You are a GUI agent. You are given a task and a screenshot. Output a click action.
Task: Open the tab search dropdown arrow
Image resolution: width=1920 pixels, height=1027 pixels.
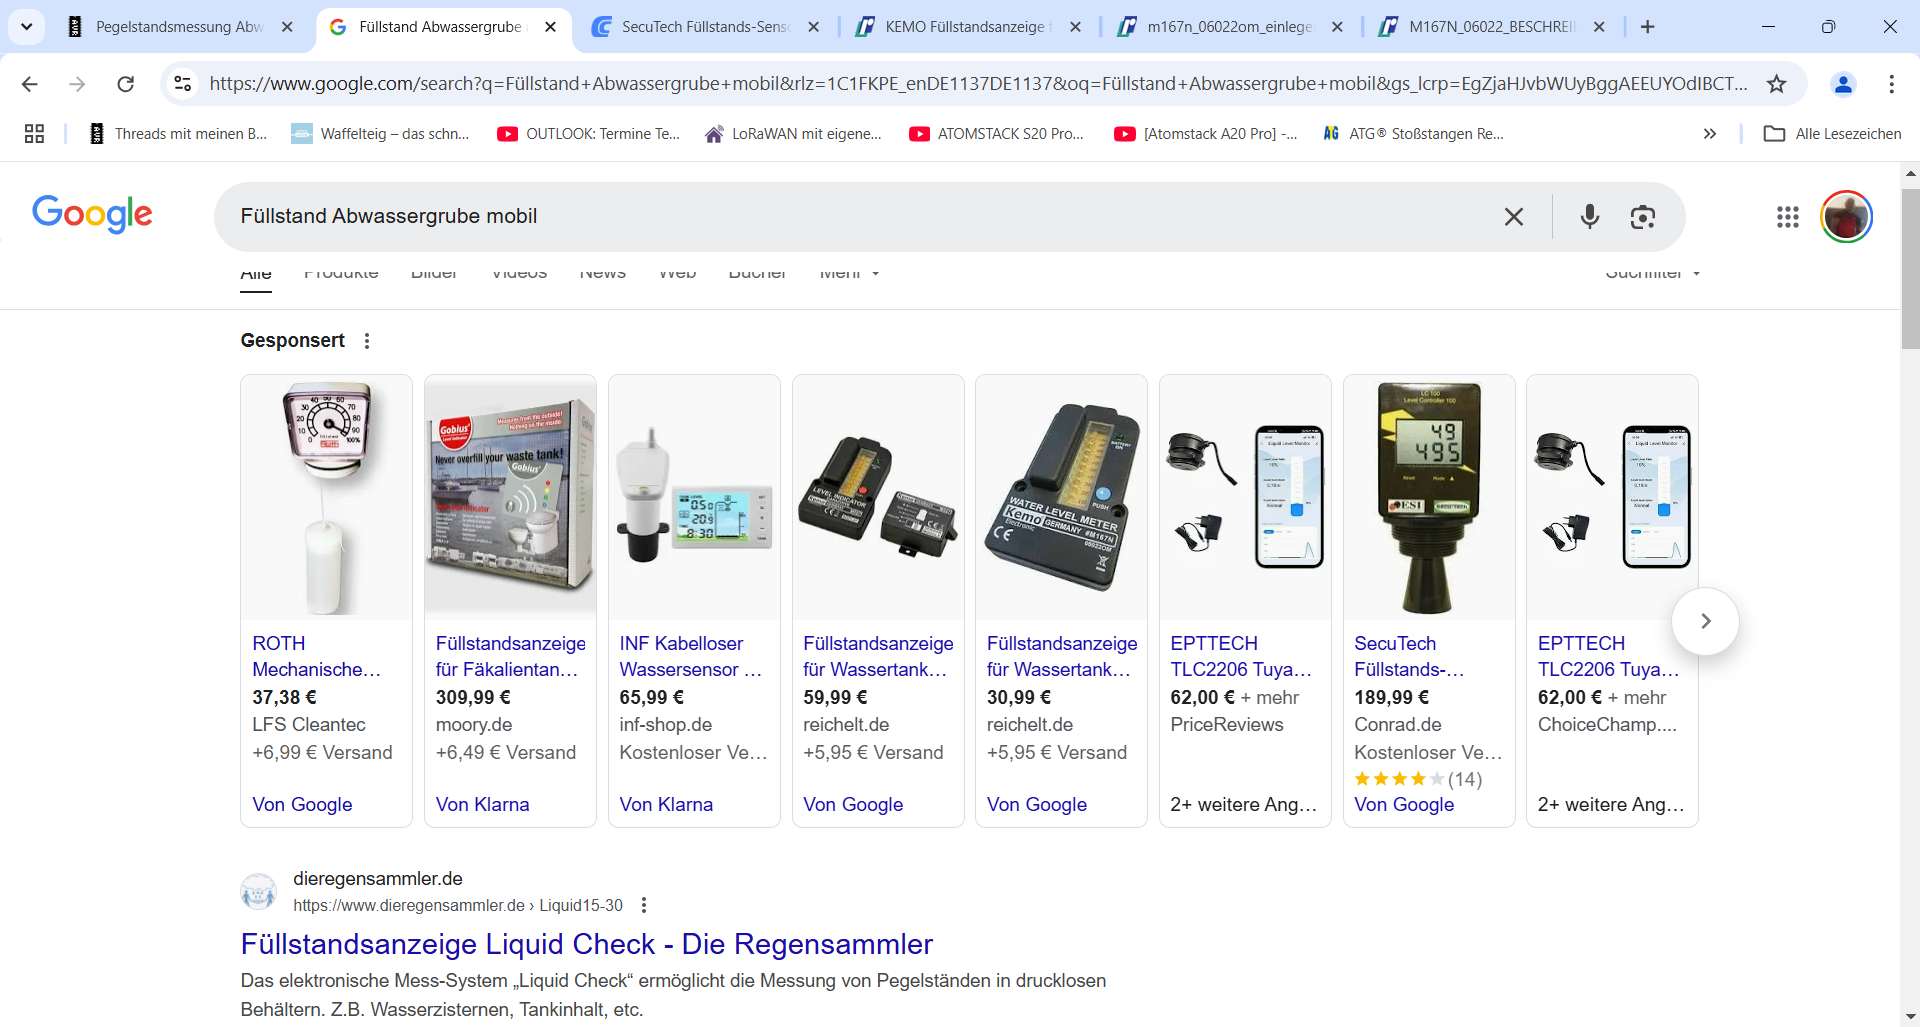(27, 27)
